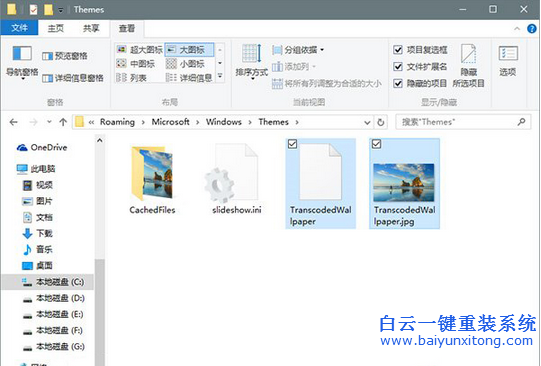The image size is (541, 366).
Task: Select the TranscodedWallpaper.jpg thumbnail
Action: coord(404,182)
